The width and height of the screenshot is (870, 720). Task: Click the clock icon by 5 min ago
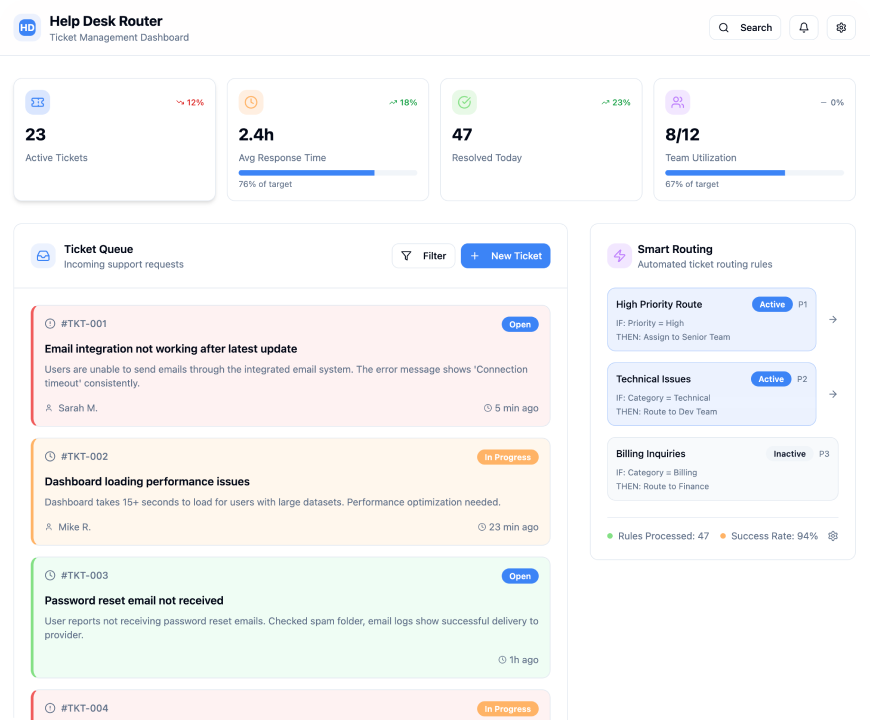(488, 408)
